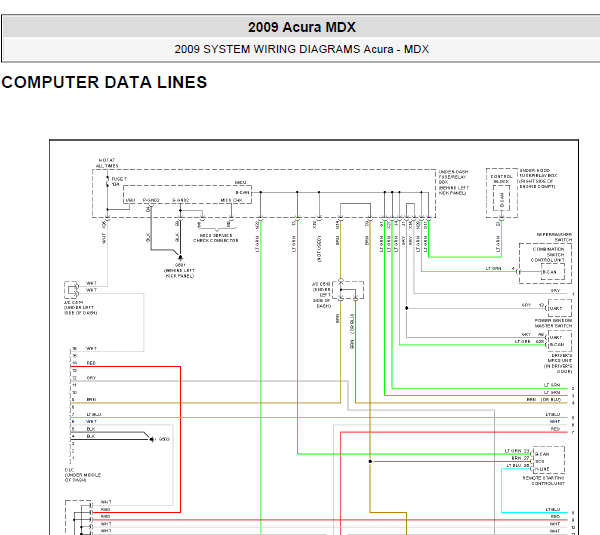Click the "K-LINE" terminal in remote starting unit

tap(542, 469)
